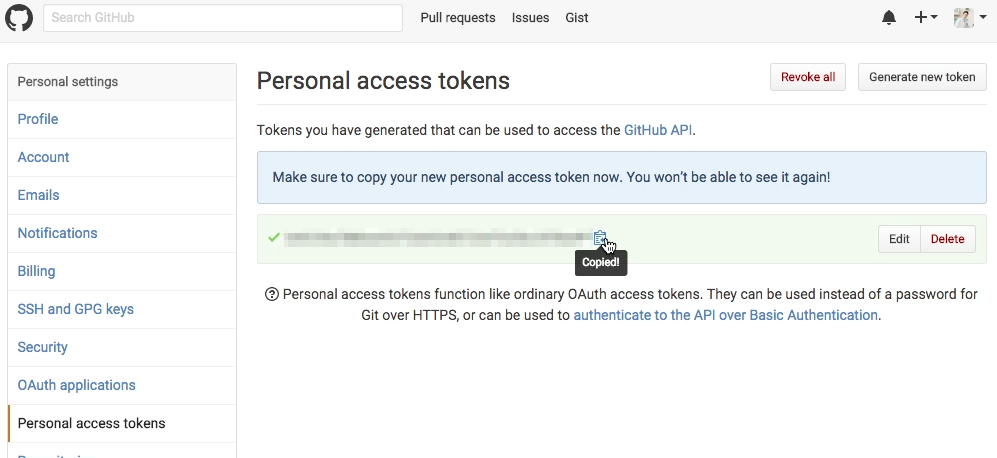Open the GitHub API link
The height and width of the screenshot is (458, 997).
tap(658, 130)
